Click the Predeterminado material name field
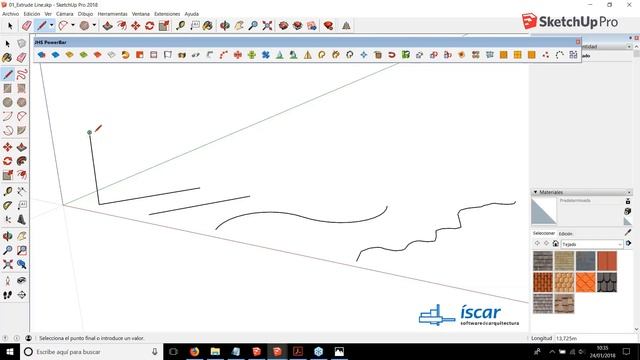The image size is (640, 360). [x=591, y=200]
